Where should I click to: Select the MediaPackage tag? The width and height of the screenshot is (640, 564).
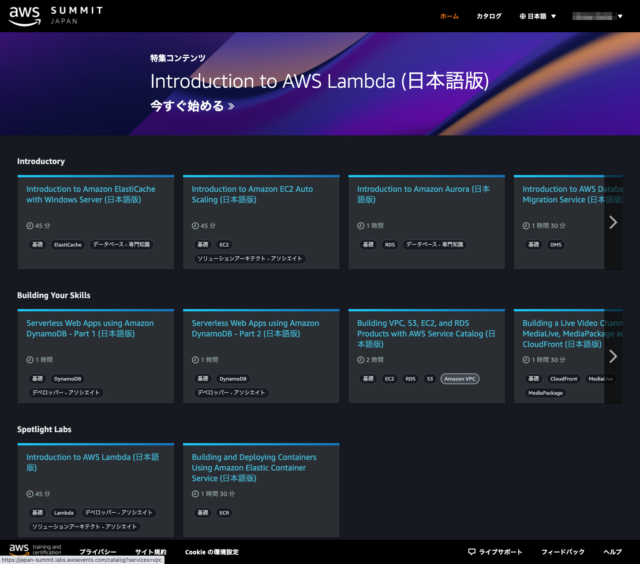click(545, 393)
